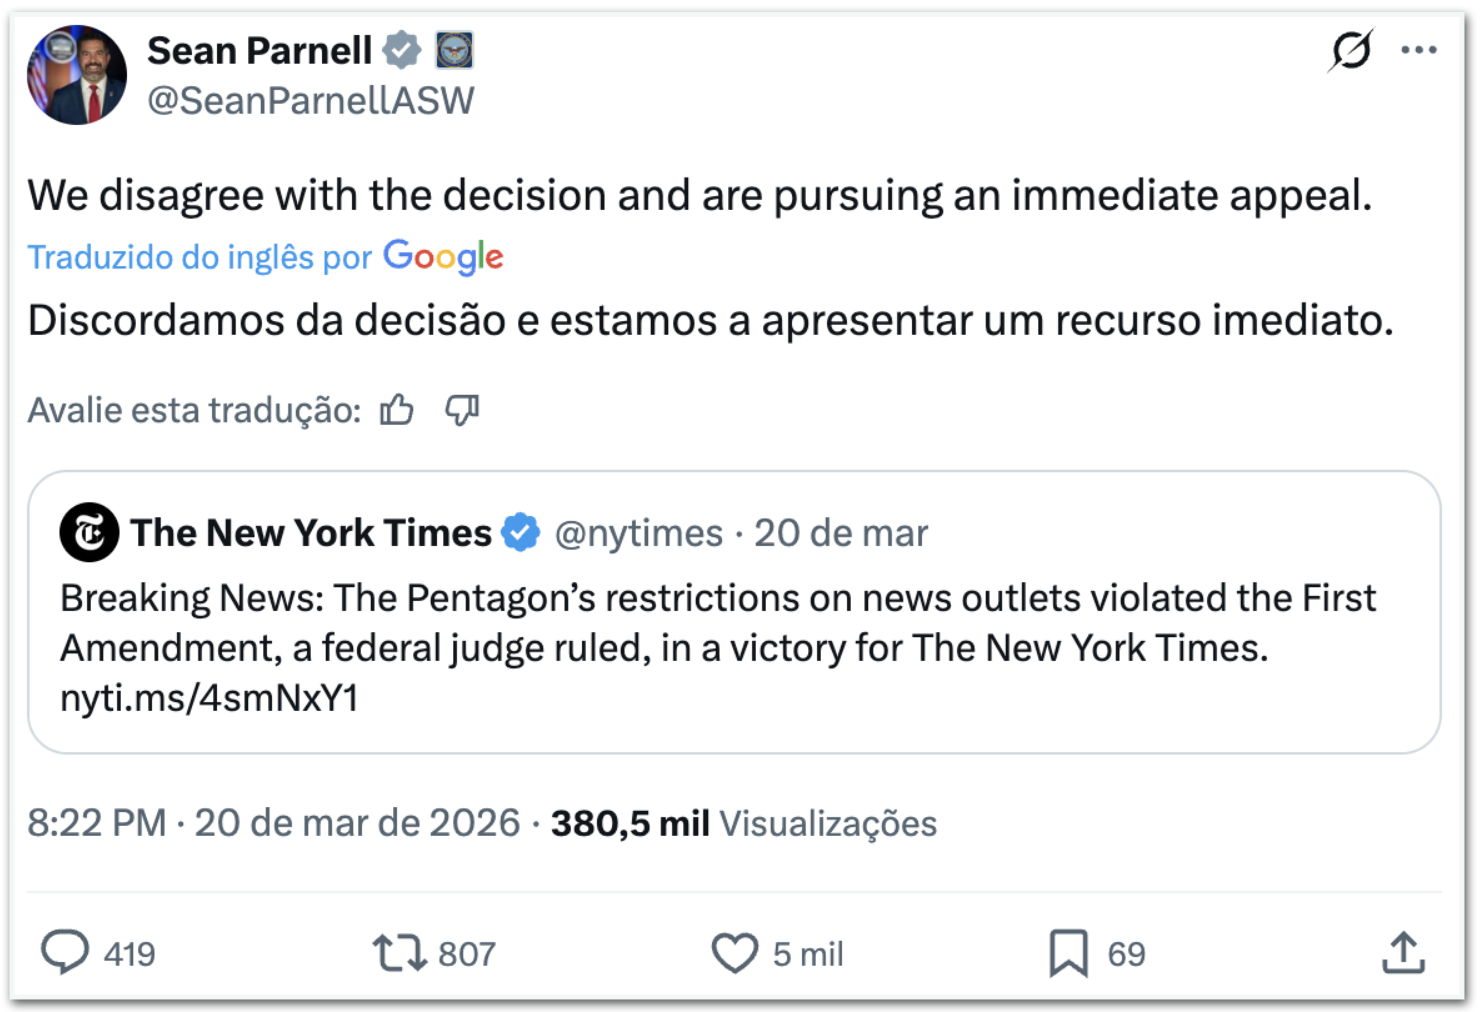The image size is (1480, 1012).
Task: Open the Grok icon at top right
Action: click(1351, 50)
